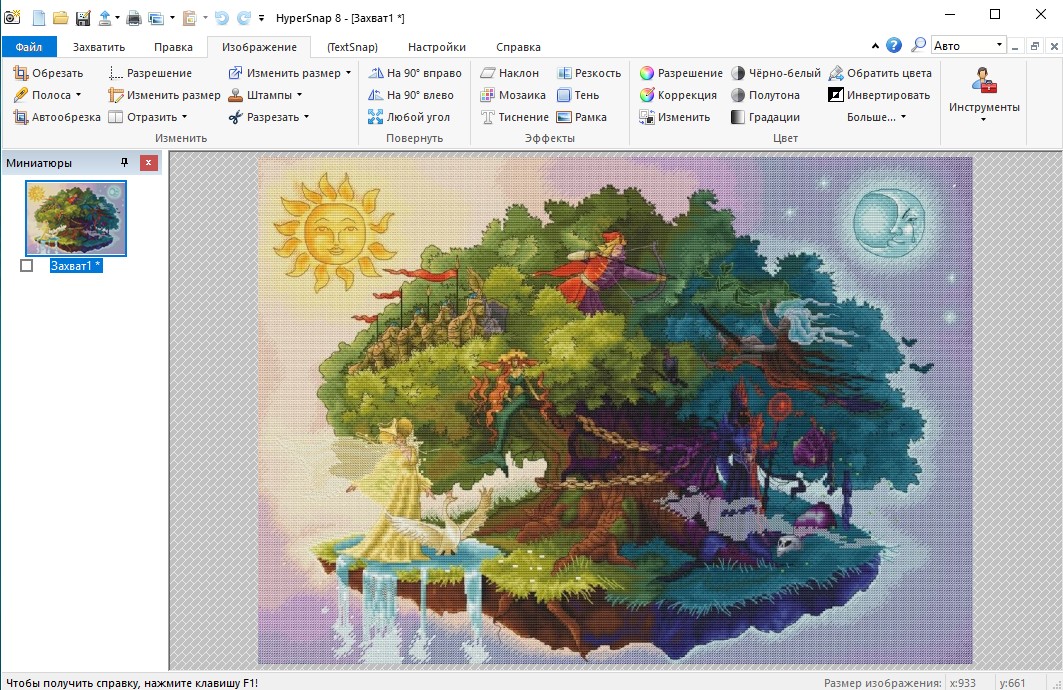Toggle the Миниатюры panel pin
Image resolution: width=1063 pixels, height=690 pixels.
coord(124,163)
